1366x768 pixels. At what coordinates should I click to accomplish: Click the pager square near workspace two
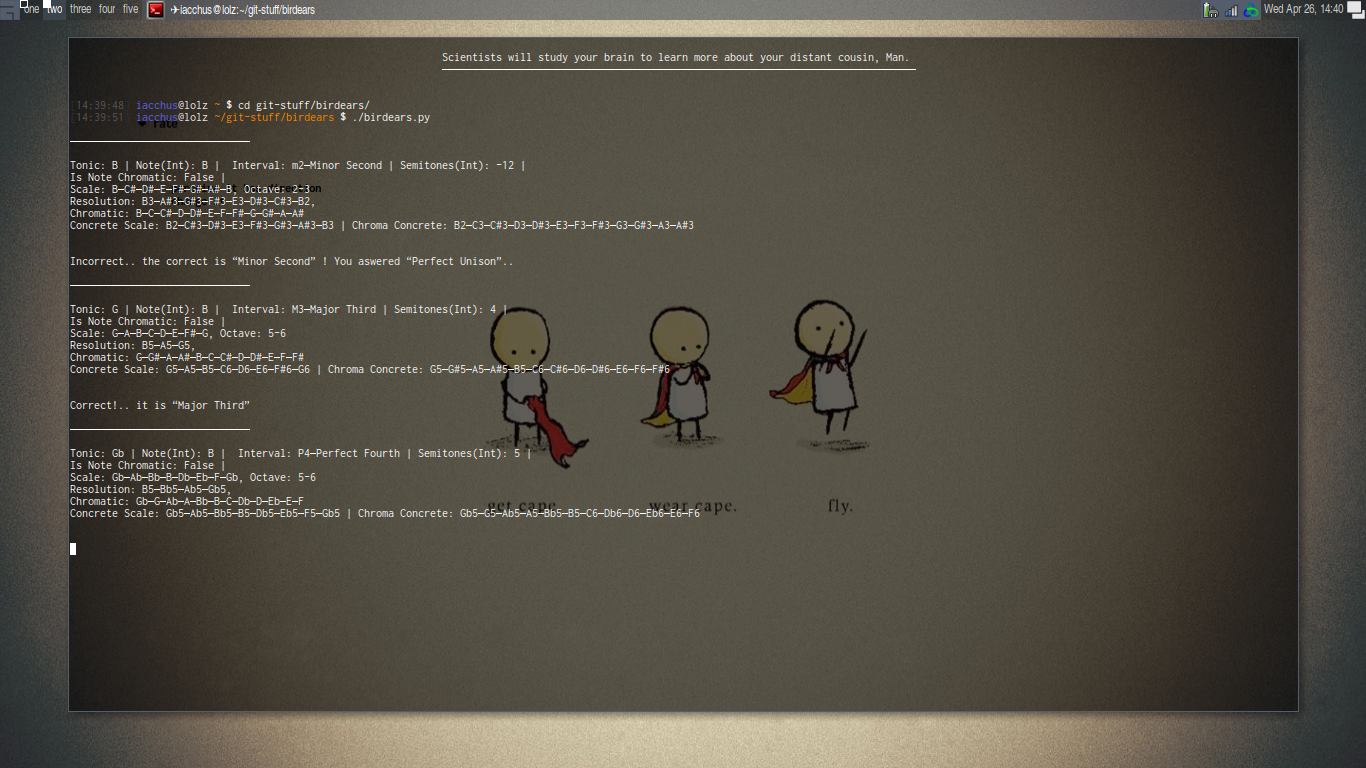[45, 4]
